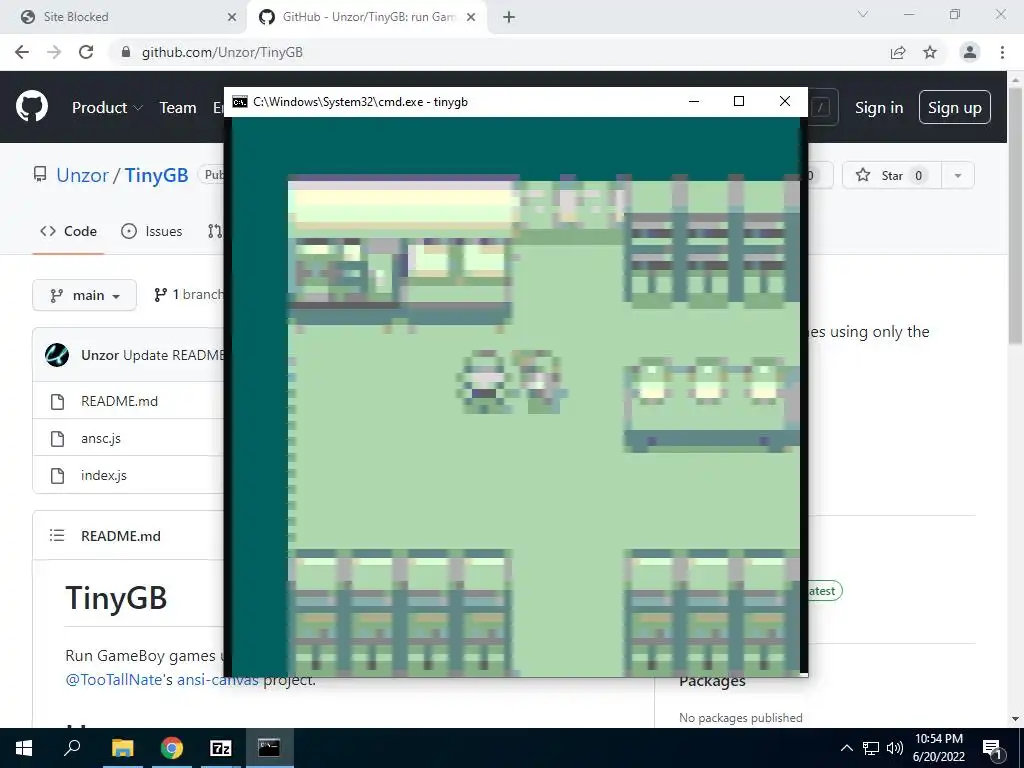Open a new Chrome tab
This screenshot has height=768, width=1024.
(509, 17)
